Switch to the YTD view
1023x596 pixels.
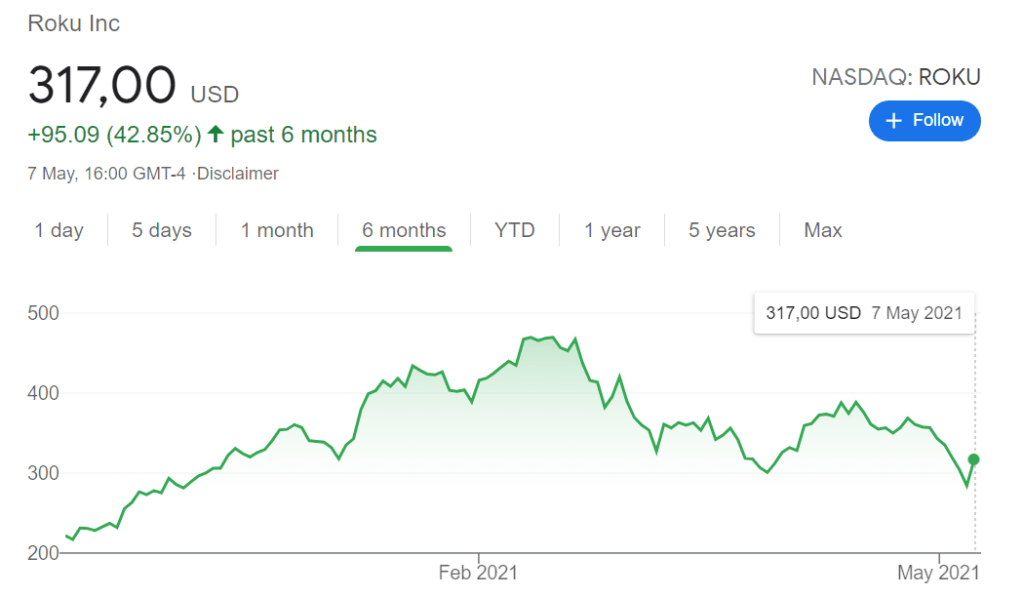514,231
